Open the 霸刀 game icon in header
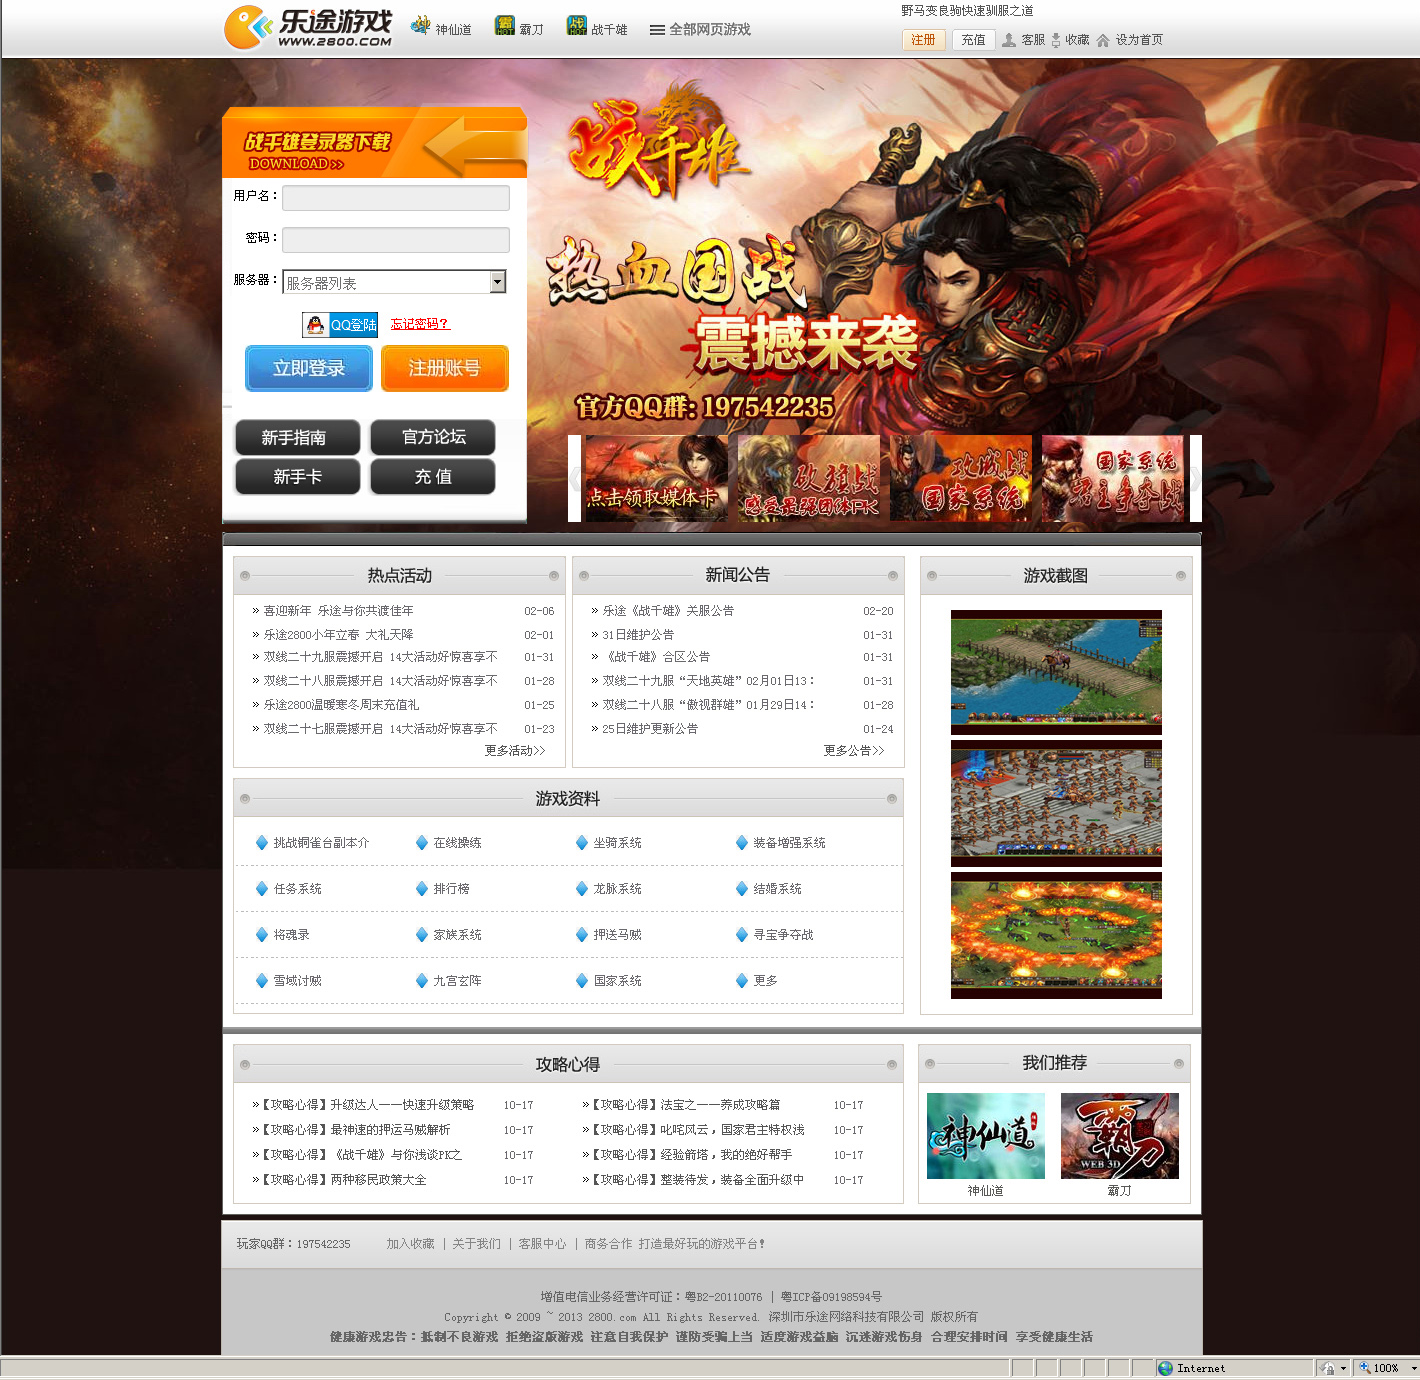The height and width of the screenshot is (1380, 1420). (x=505, y=26)
